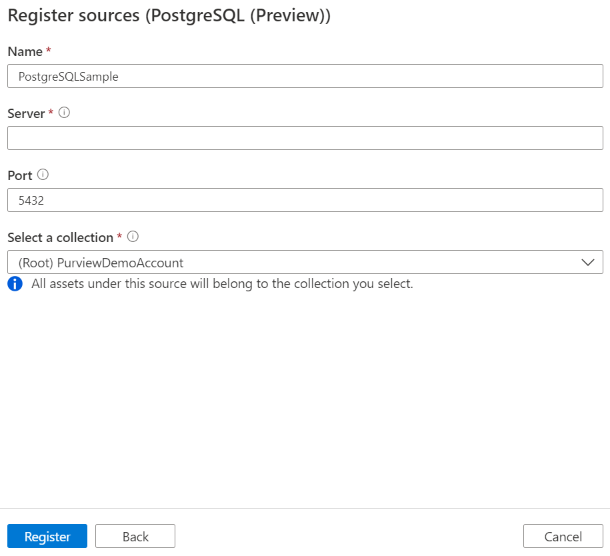Click the Port field showing 5432
This screenshot has width=610, height=556.
[305, 200]
